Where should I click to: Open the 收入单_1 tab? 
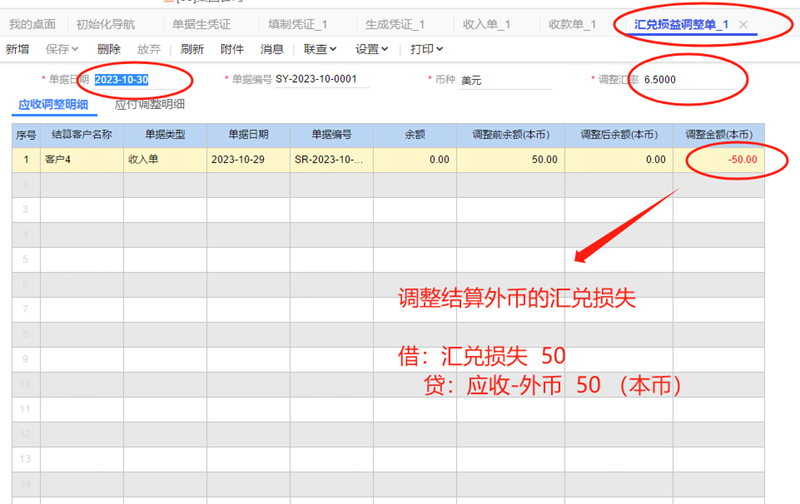click(x=486, y=24)
